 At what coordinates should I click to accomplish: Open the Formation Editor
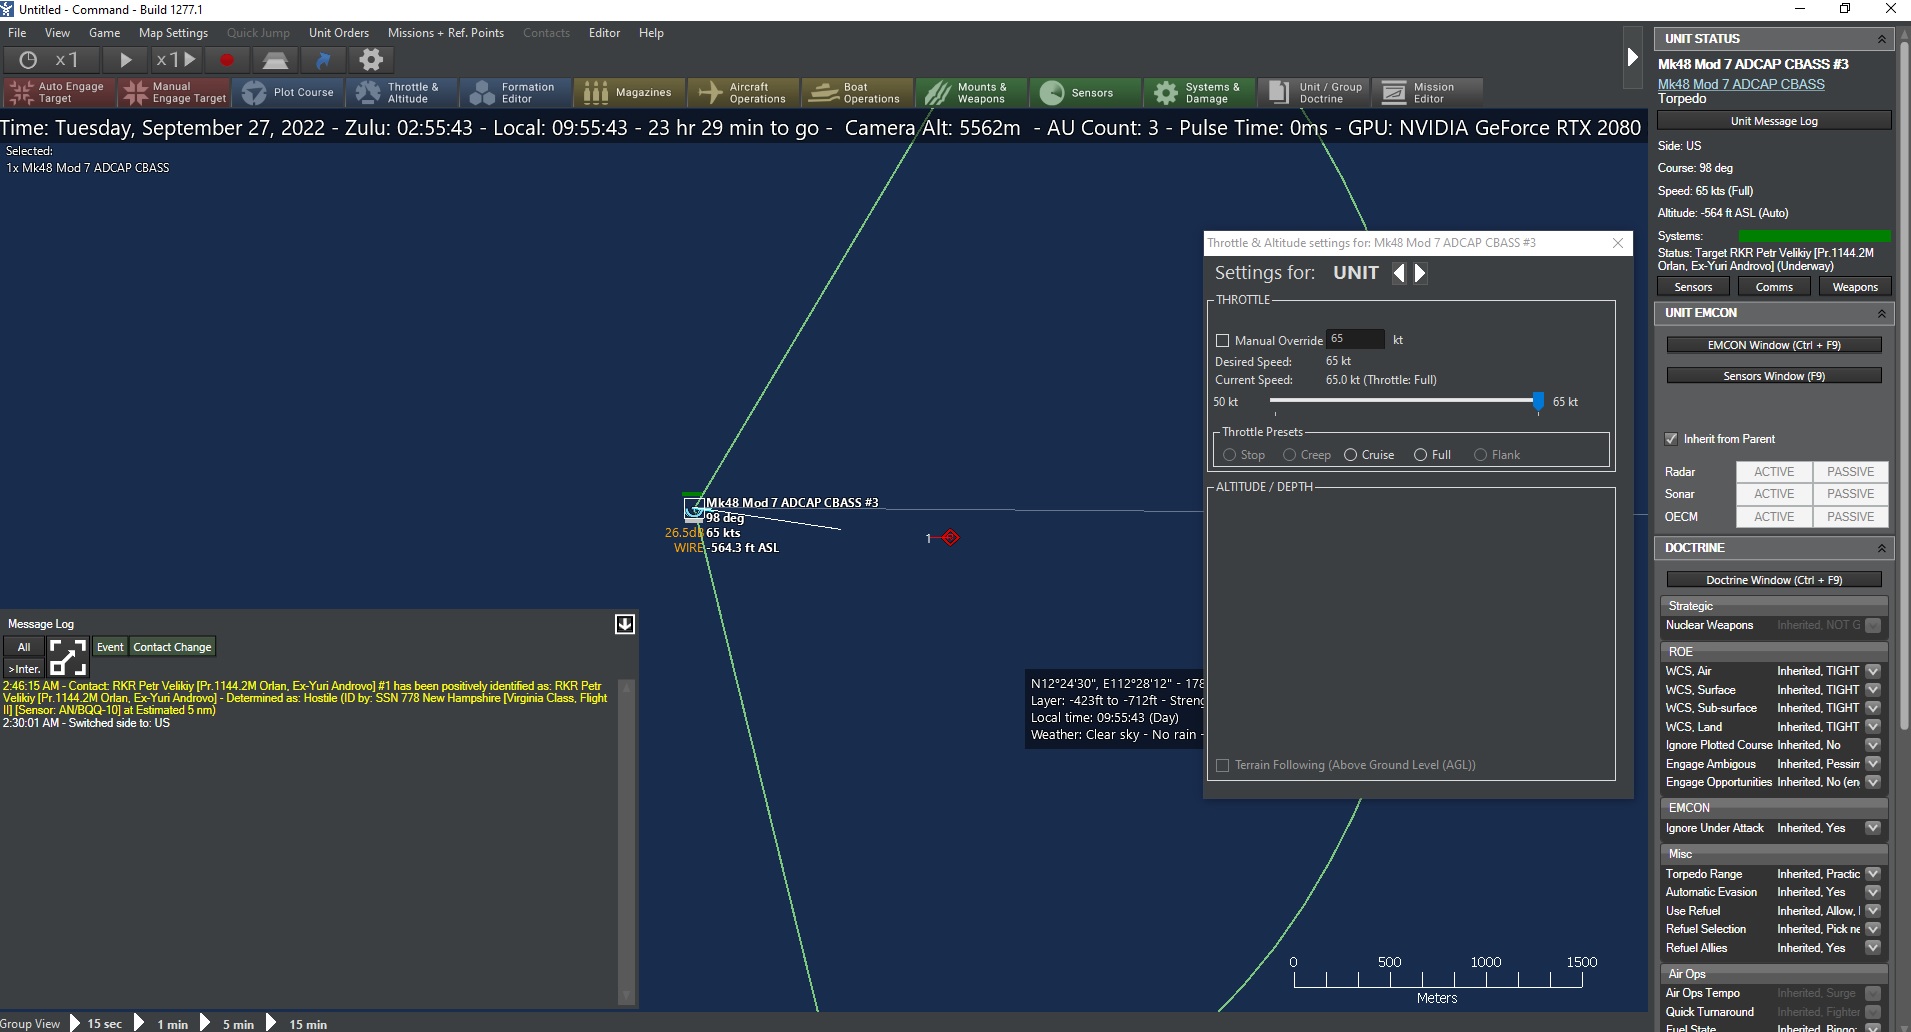click(x=516, y=93)
